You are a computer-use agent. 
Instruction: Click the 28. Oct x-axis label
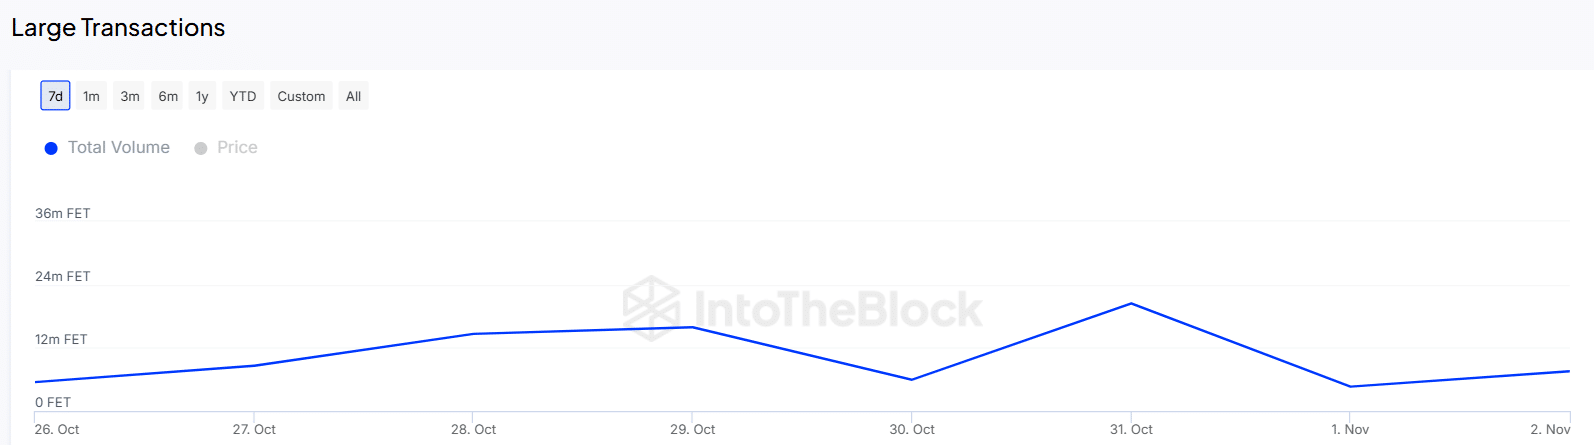point(473,430)
